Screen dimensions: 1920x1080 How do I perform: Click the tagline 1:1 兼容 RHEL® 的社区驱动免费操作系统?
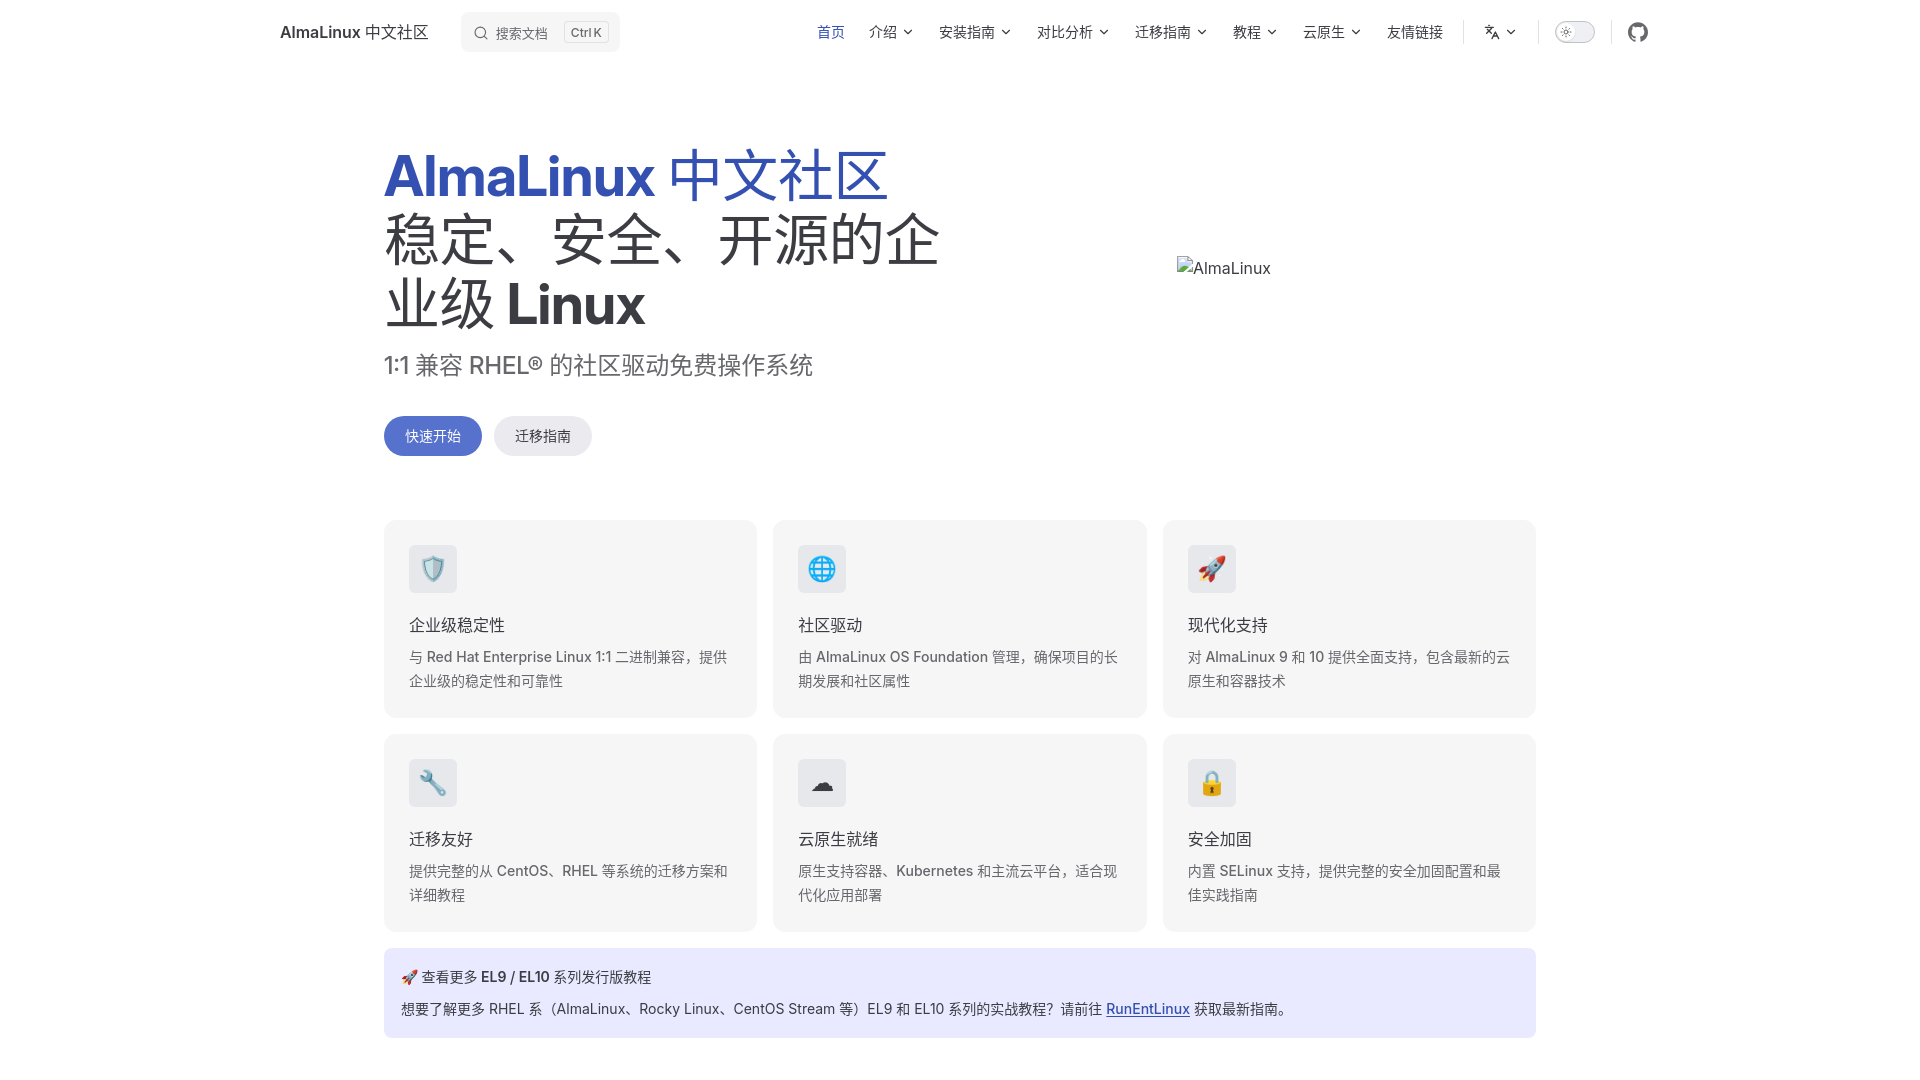click(598, 365)
